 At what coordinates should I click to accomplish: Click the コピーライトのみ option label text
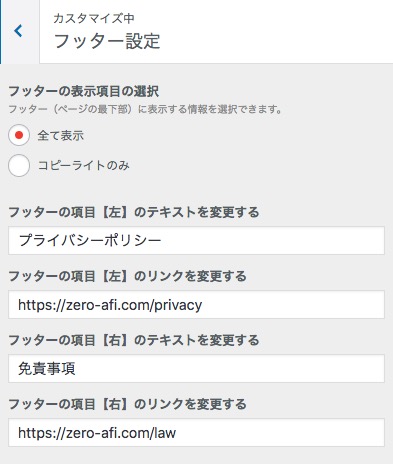click(83, 165)
